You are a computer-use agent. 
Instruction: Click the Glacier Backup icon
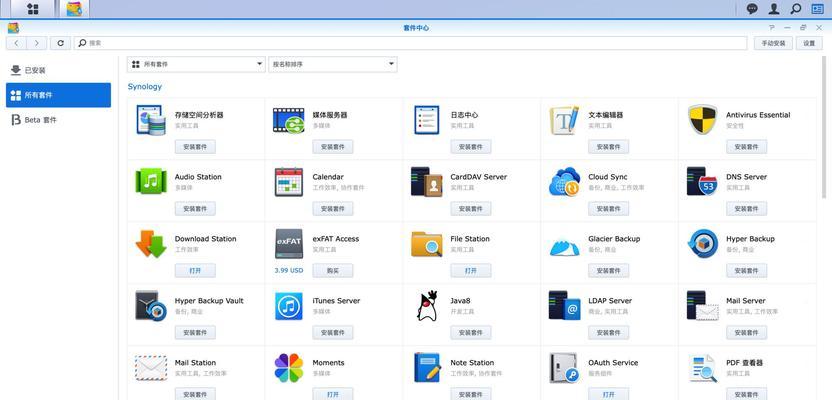tap(564, 246)
